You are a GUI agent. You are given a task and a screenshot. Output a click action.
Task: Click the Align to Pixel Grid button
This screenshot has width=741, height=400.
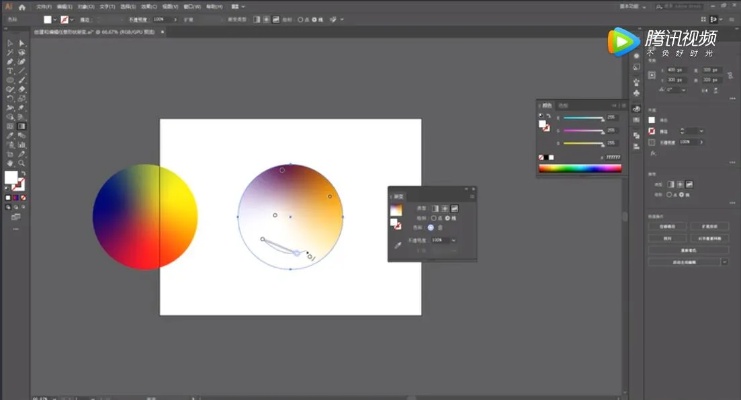pyautogui.click(x=709, y=238)
